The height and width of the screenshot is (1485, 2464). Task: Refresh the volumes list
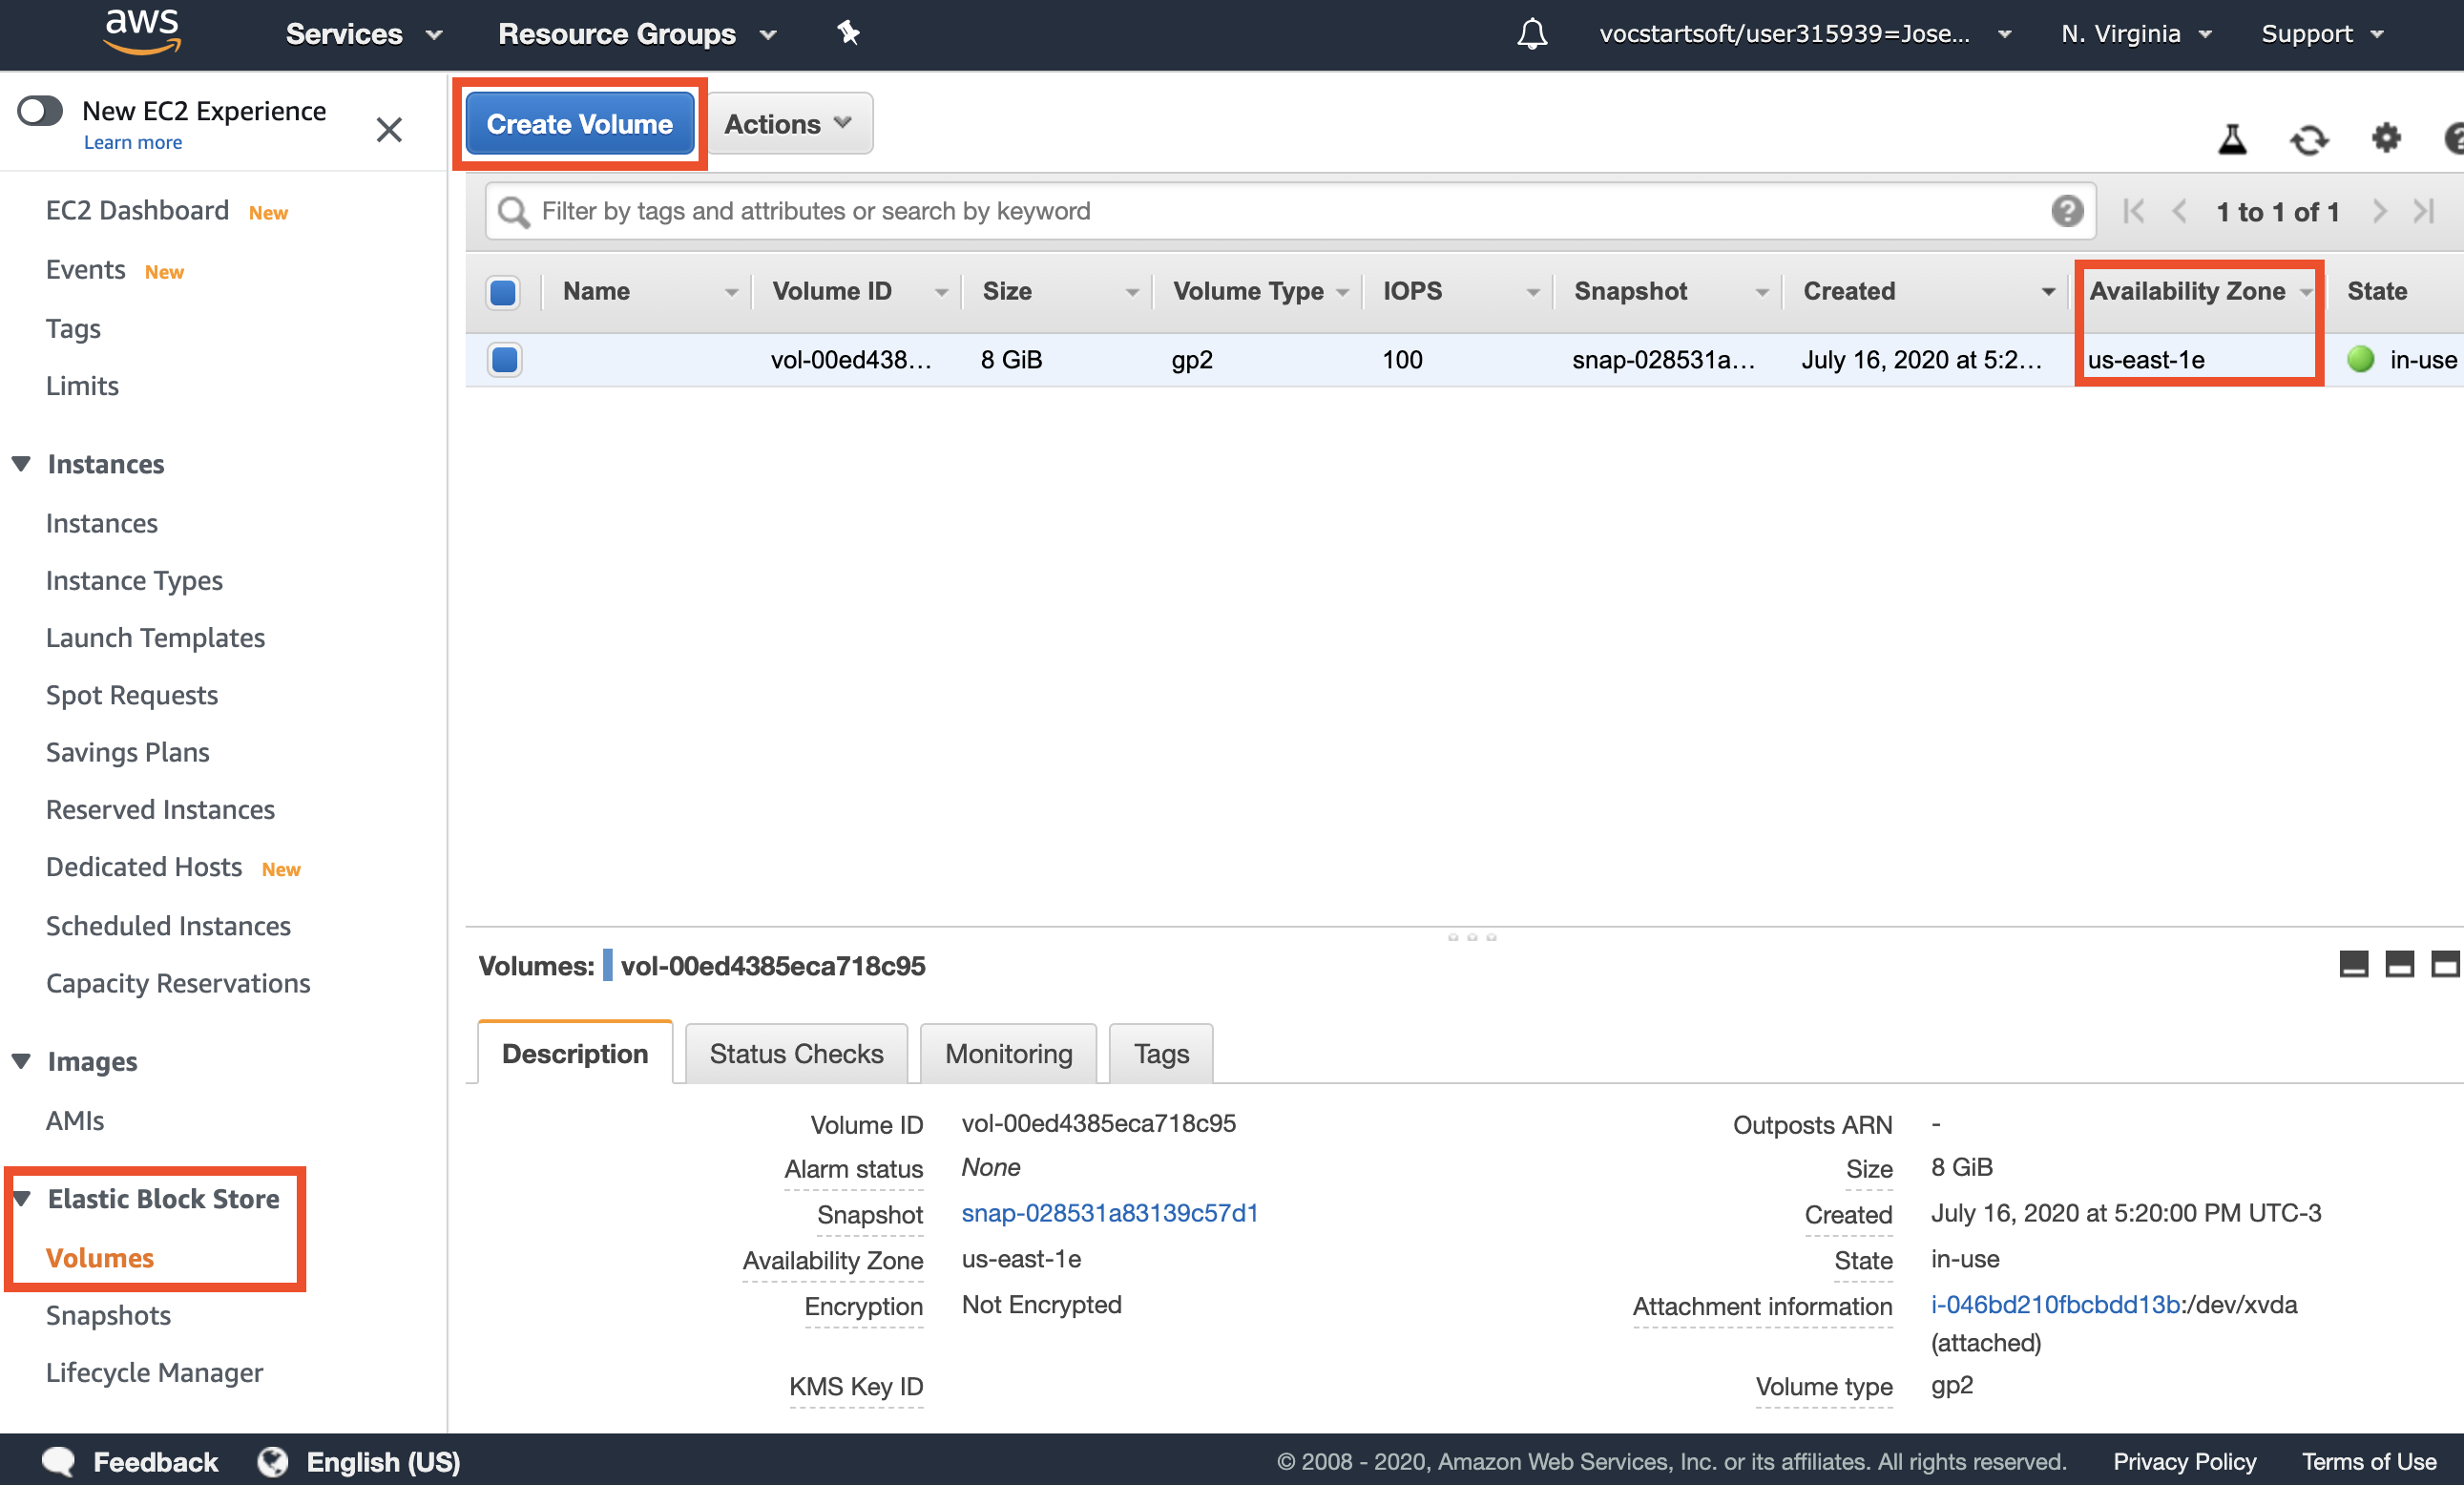[x=2308, y=138]
